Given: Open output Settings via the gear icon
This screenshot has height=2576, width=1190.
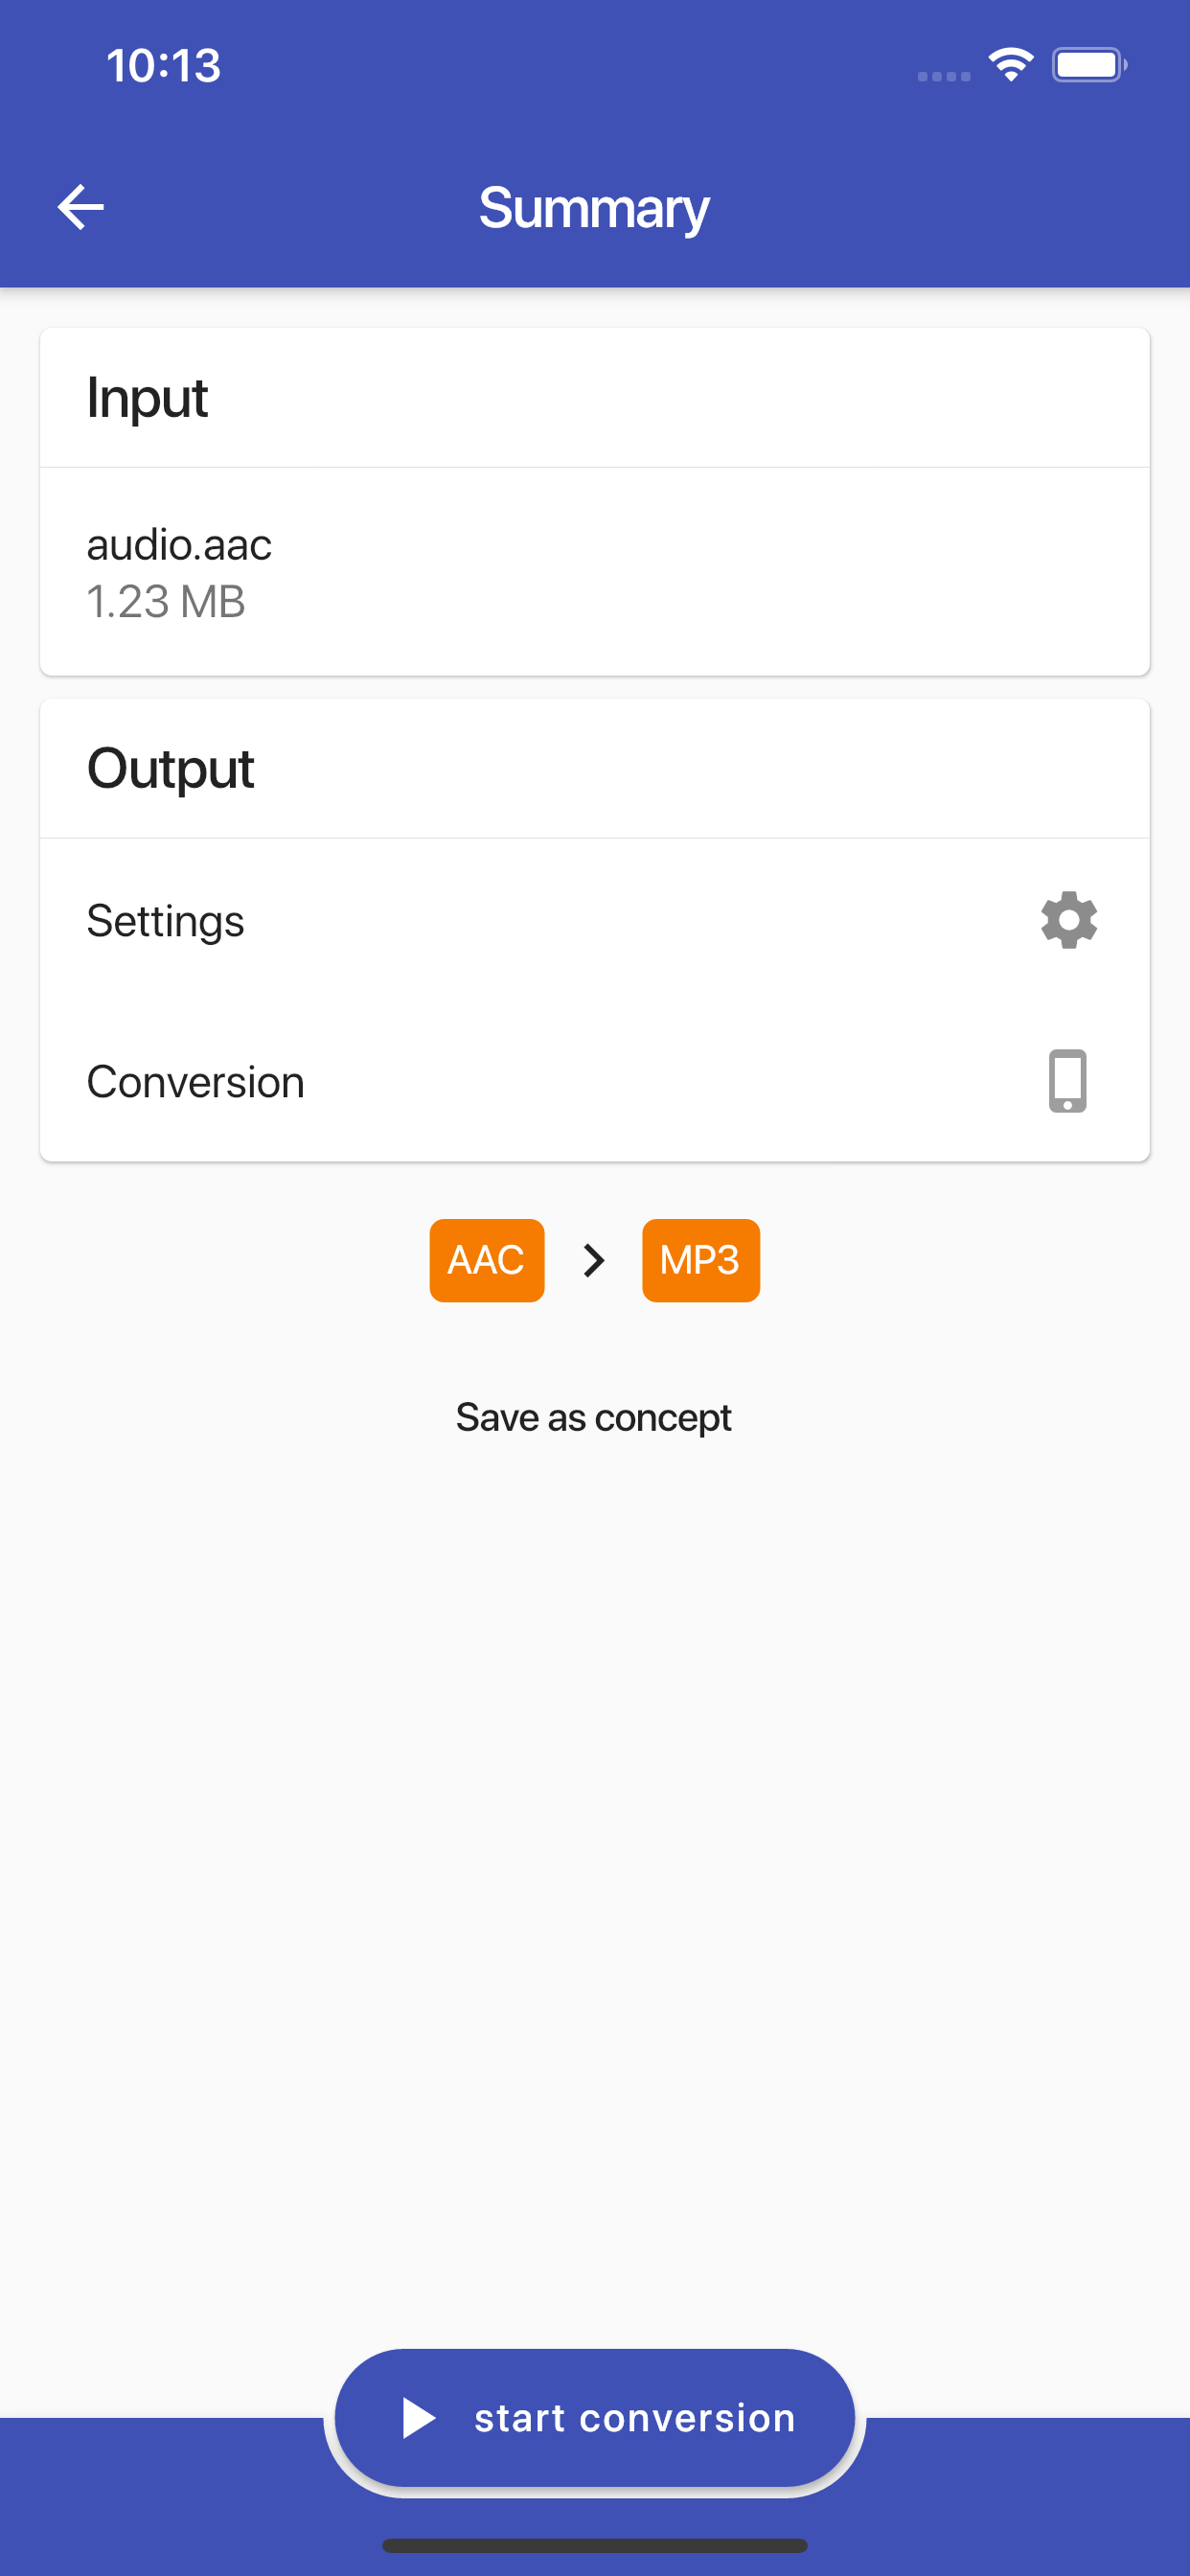Looking at the screenshot, I should 1067,920.
